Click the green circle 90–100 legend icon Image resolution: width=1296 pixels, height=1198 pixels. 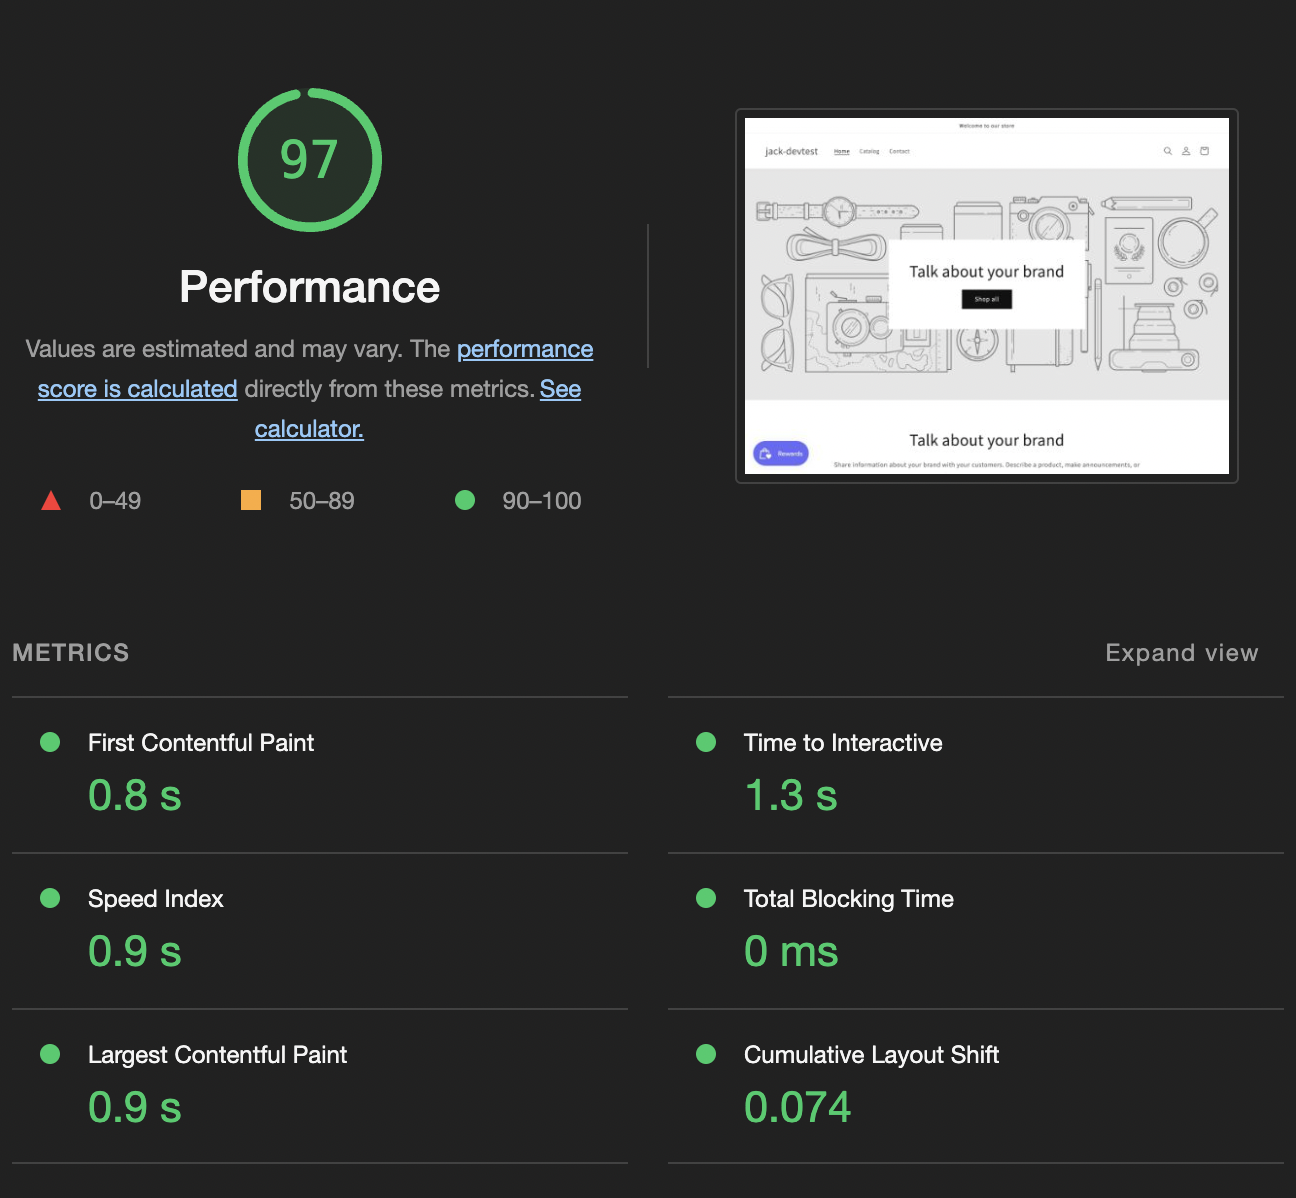(465, 500)
